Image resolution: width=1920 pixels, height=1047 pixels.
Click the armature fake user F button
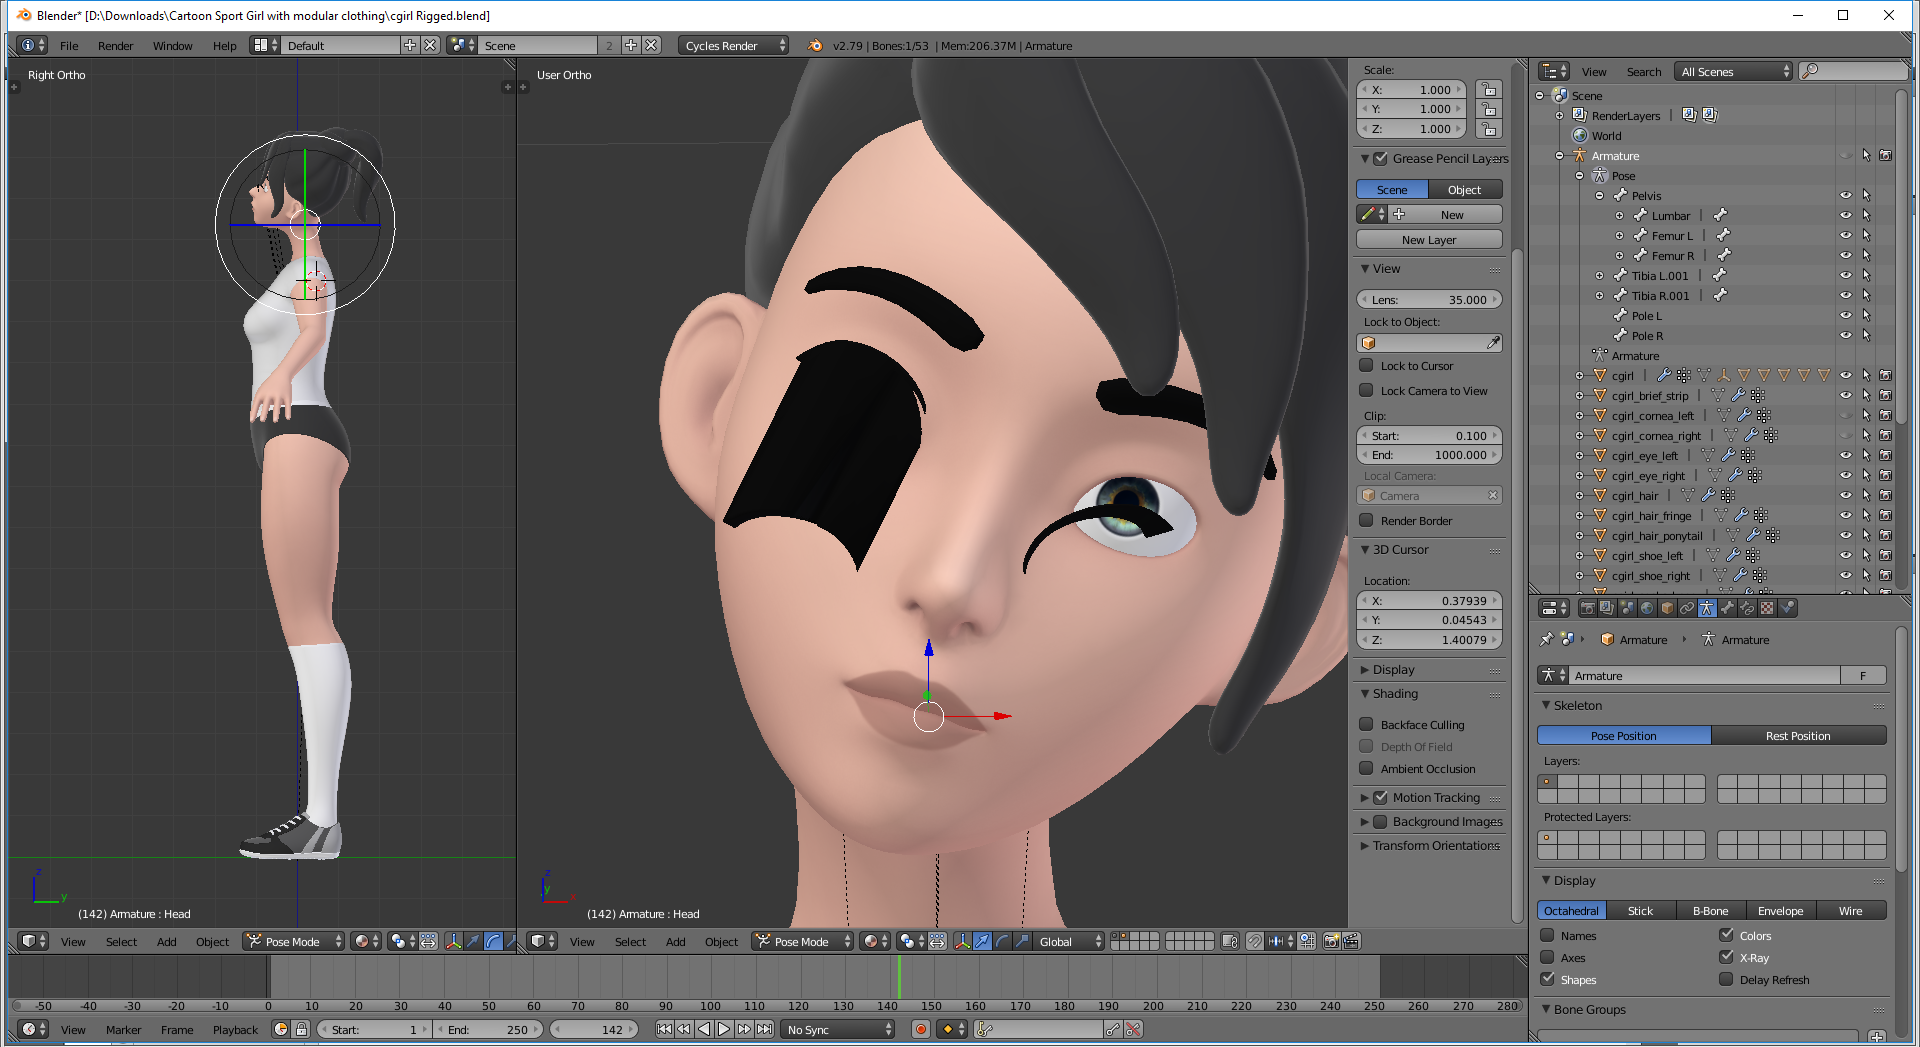(1863, 676)
